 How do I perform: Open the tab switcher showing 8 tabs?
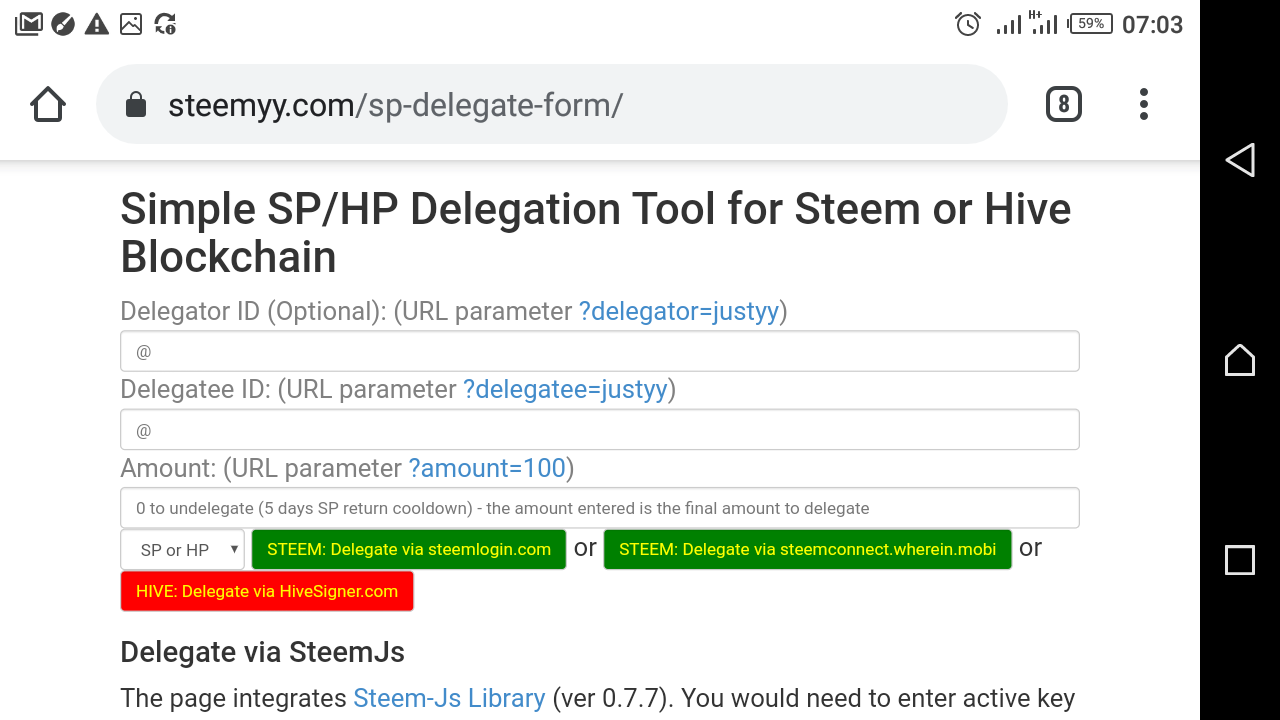tap(1063, 104)
